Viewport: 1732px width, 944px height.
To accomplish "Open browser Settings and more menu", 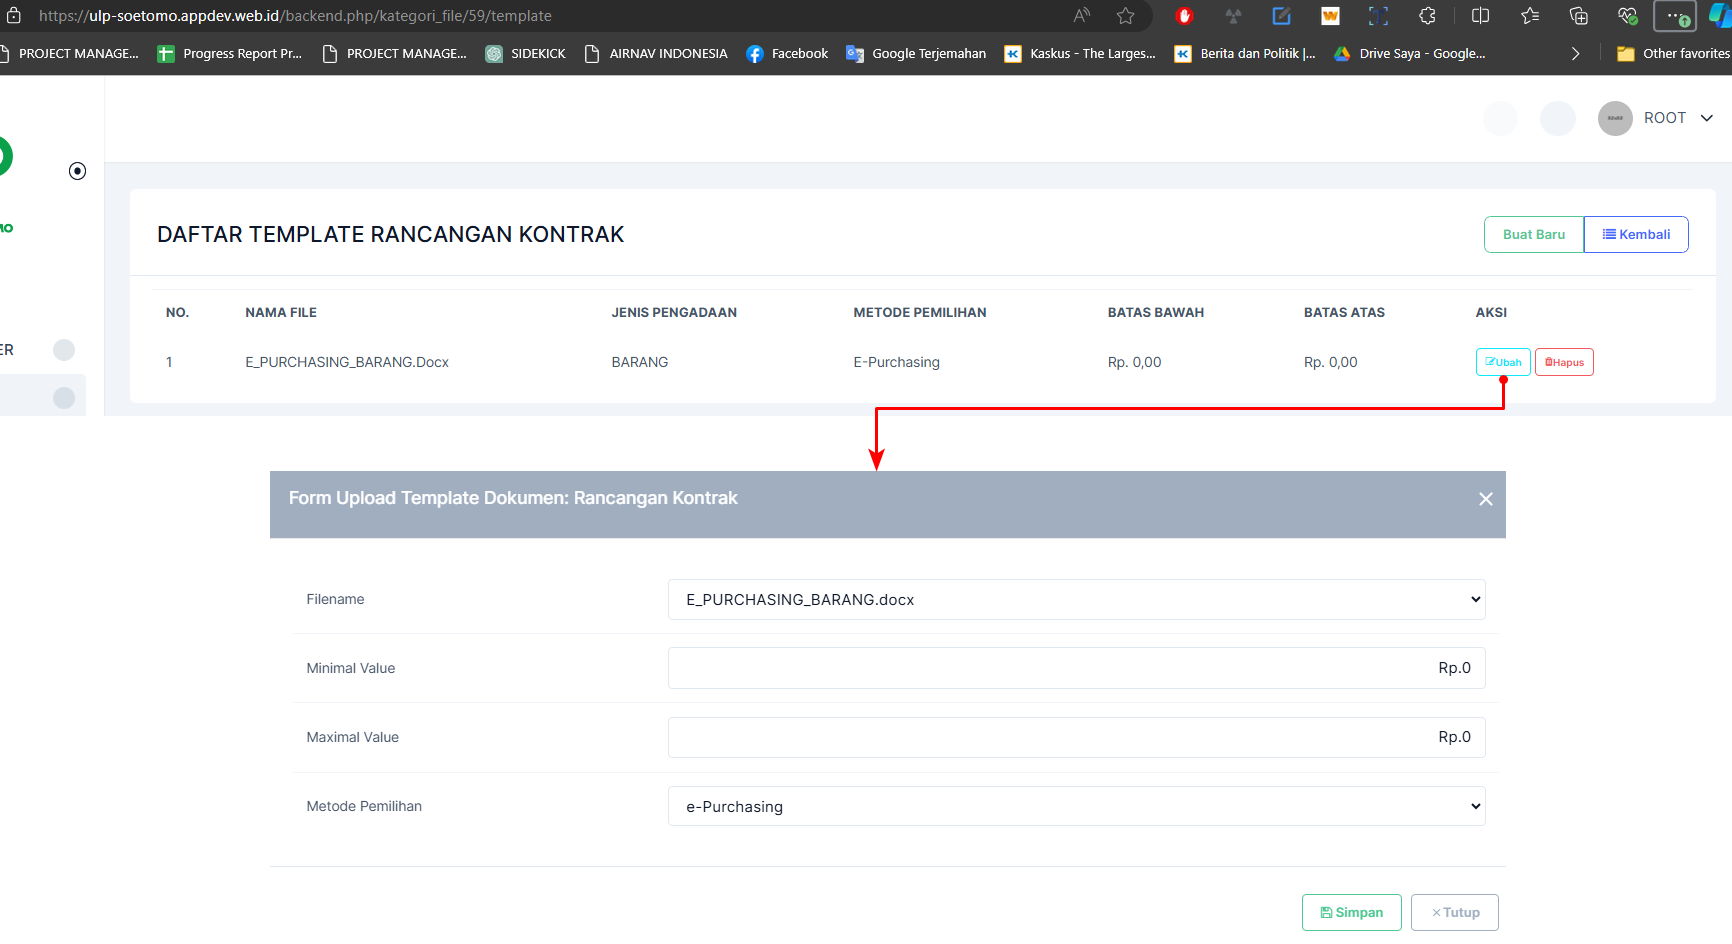I will click(1675, 16).
